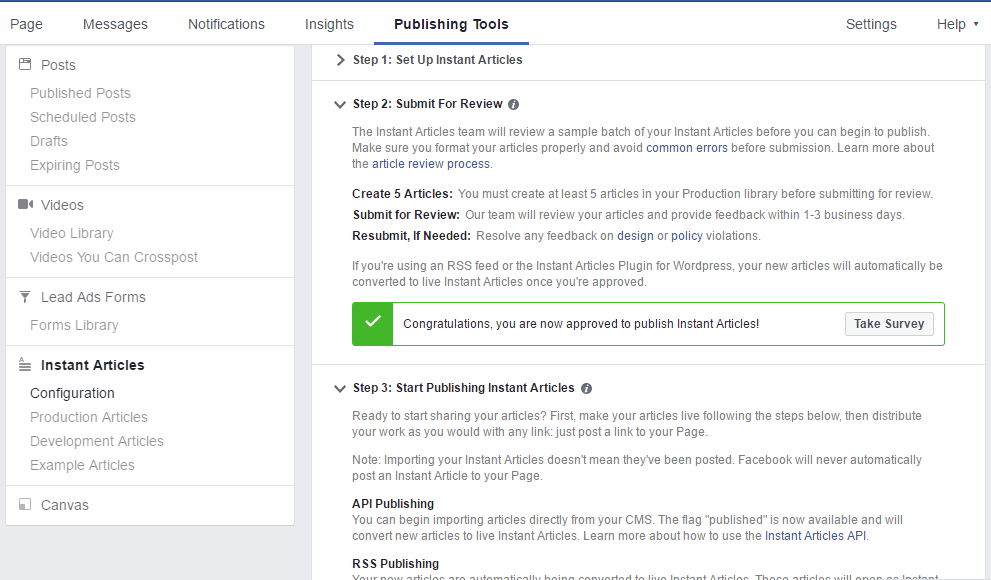
Task: Click info icon next to Step 3 heading
Action: coord(587,389)
